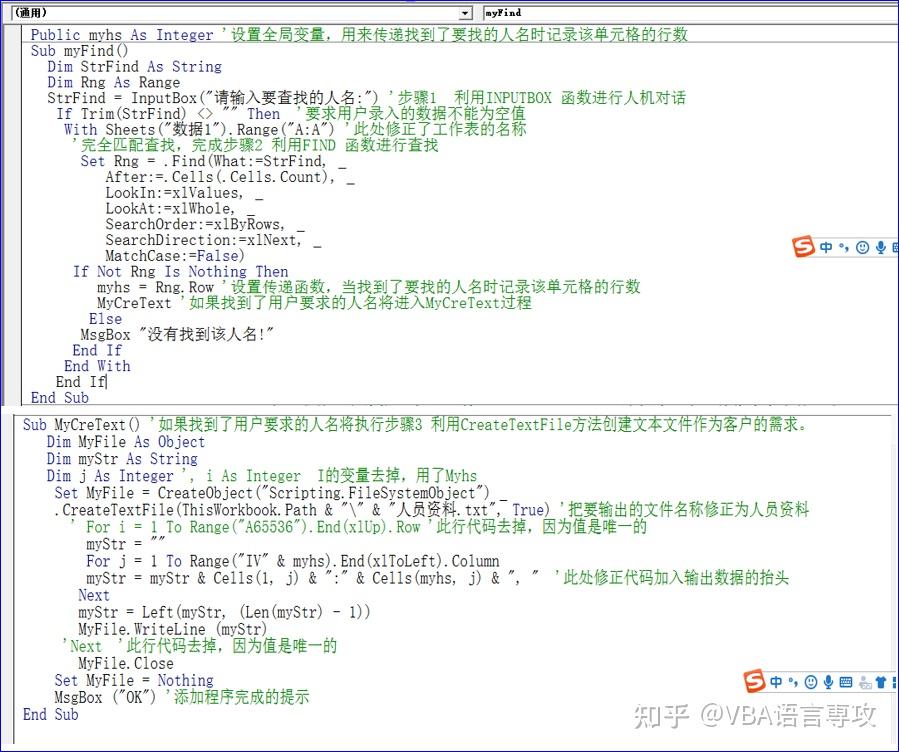This screenshot has height=752, width=899.
Task: Click the Sogou S logo on upper toolbar
Action: coord(802,247)
